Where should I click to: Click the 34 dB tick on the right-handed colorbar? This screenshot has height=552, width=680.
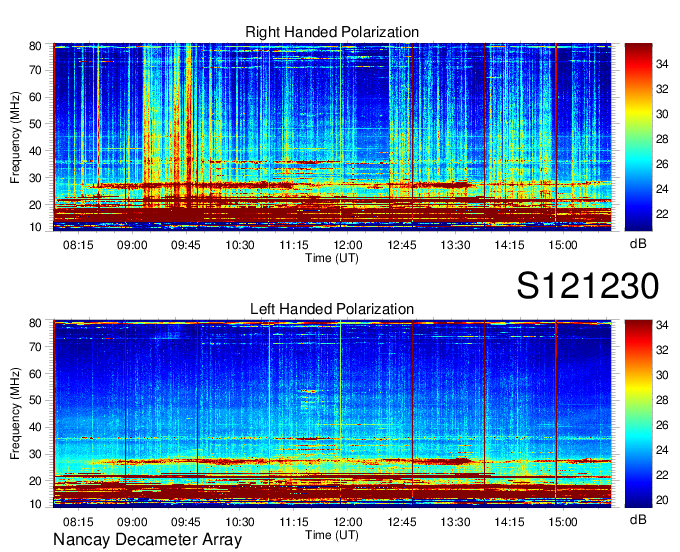pos(662,64)
